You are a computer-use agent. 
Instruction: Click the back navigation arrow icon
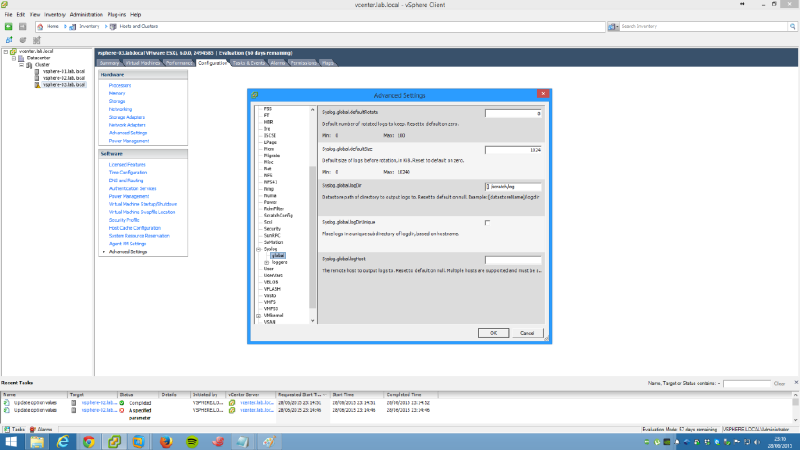click(8, 26)
